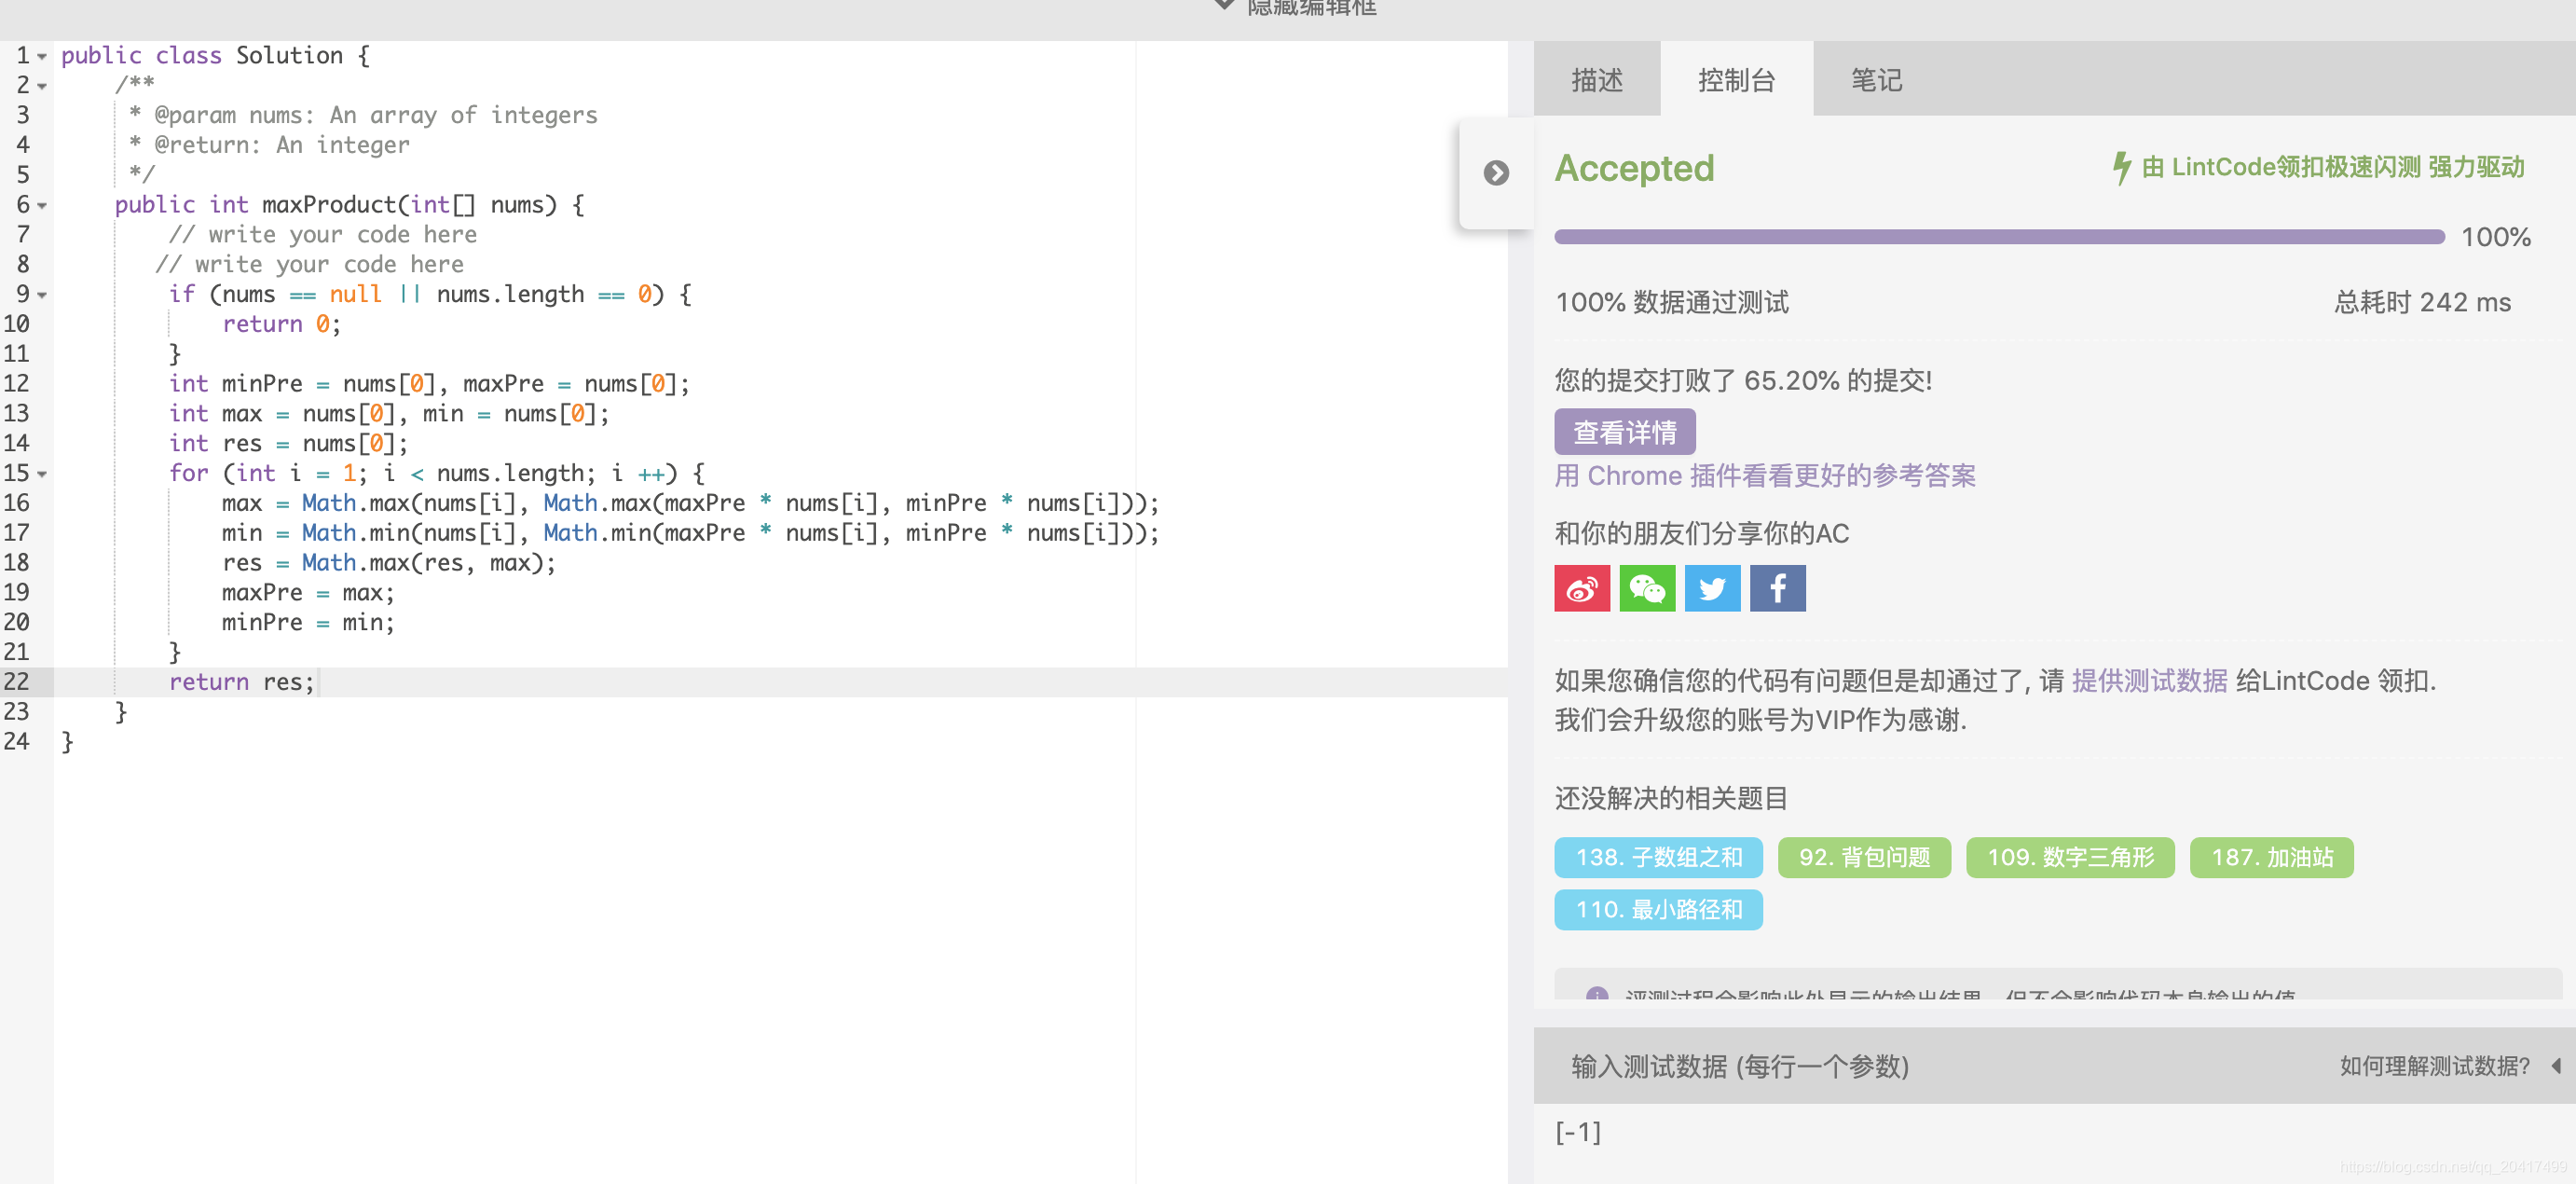Open the Chrome plugin reference answers link

point(1764,476)
